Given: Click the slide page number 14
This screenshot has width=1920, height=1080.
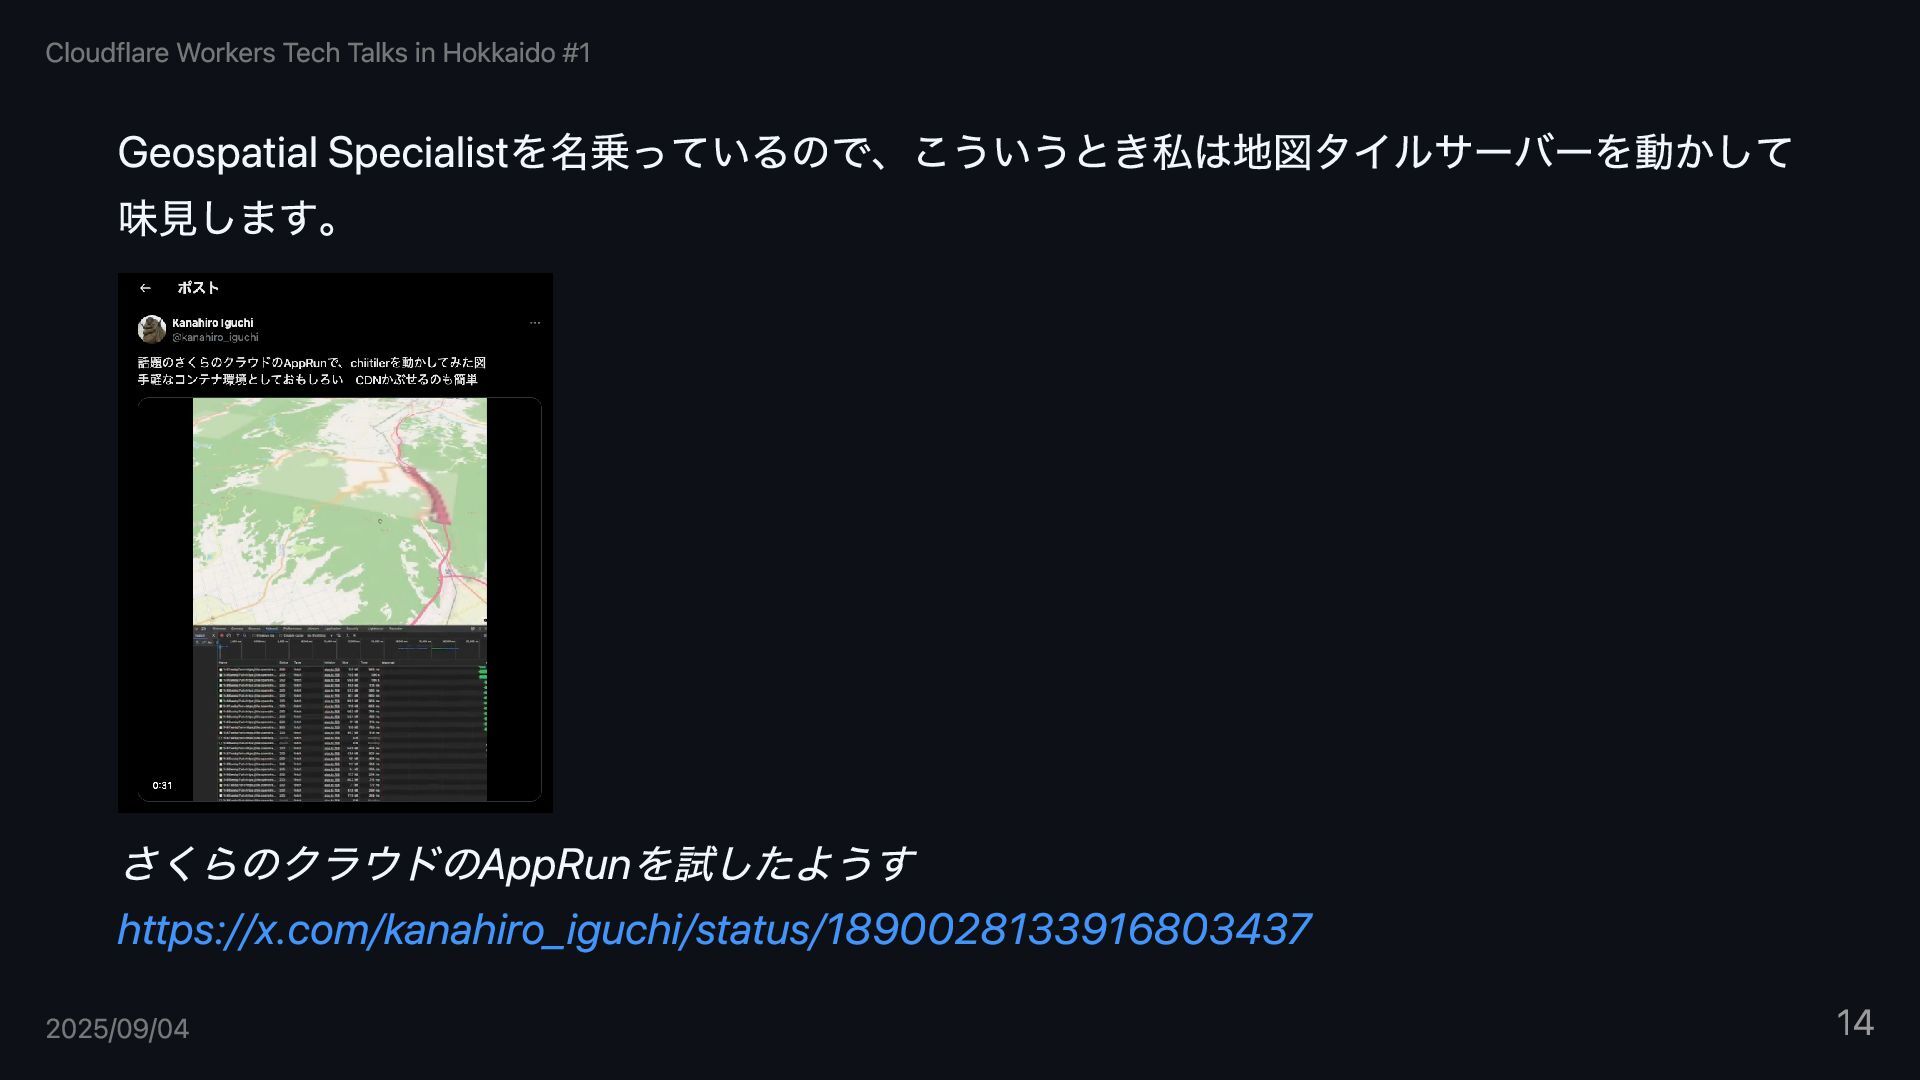Looking at the screenshot, I should [x=1855, y=1022].
